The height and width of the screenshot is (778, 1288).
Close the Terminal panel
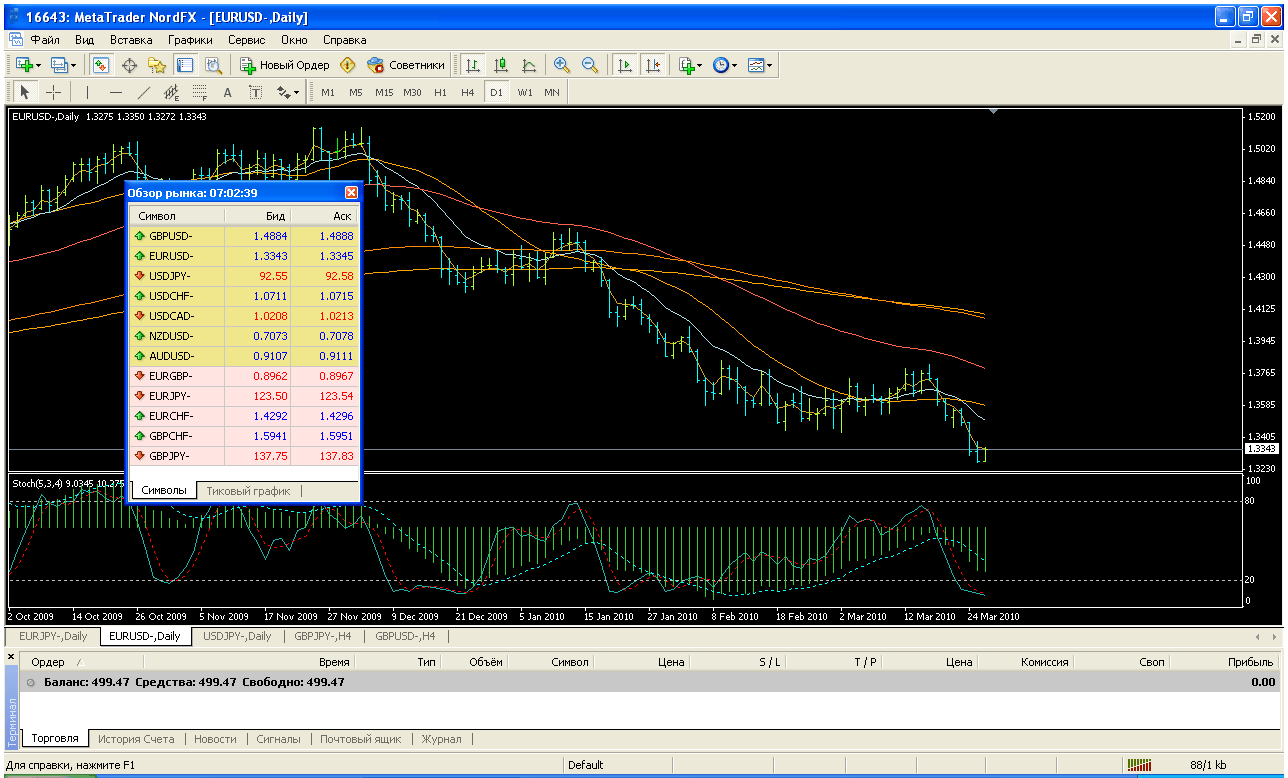coord(12,656)
